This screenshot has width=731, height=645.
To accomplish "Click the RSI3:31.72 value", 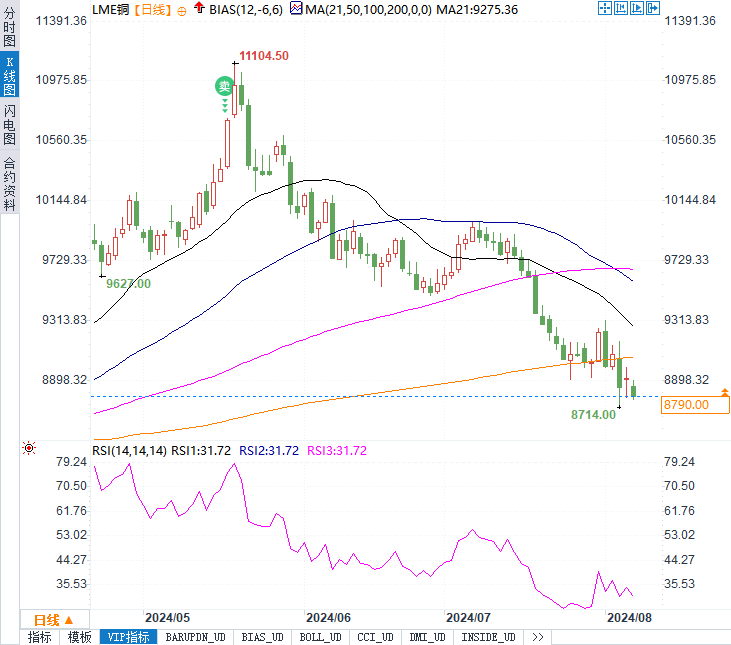I will (337, 451).
